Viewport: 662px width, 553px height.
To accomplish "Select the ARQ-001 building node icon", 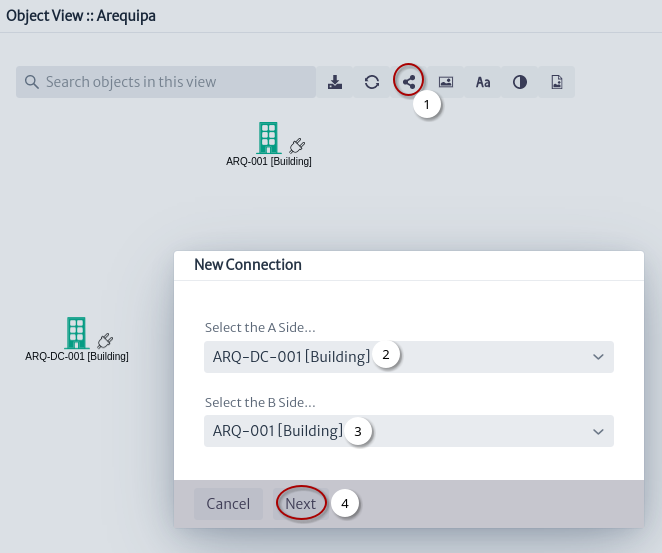I will 269,138.
